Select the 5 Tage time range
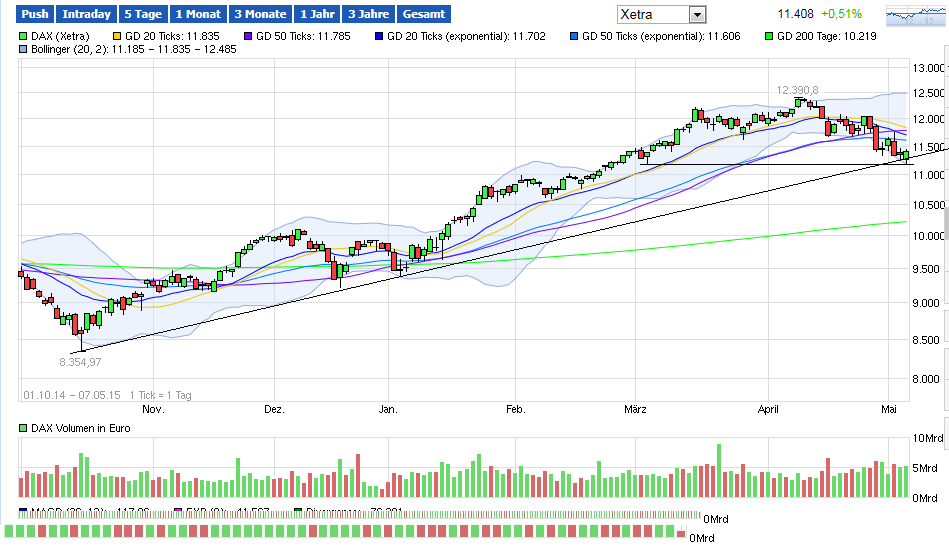Image resolution: width=949 pixels, height=549 pixels. [142, 15]
